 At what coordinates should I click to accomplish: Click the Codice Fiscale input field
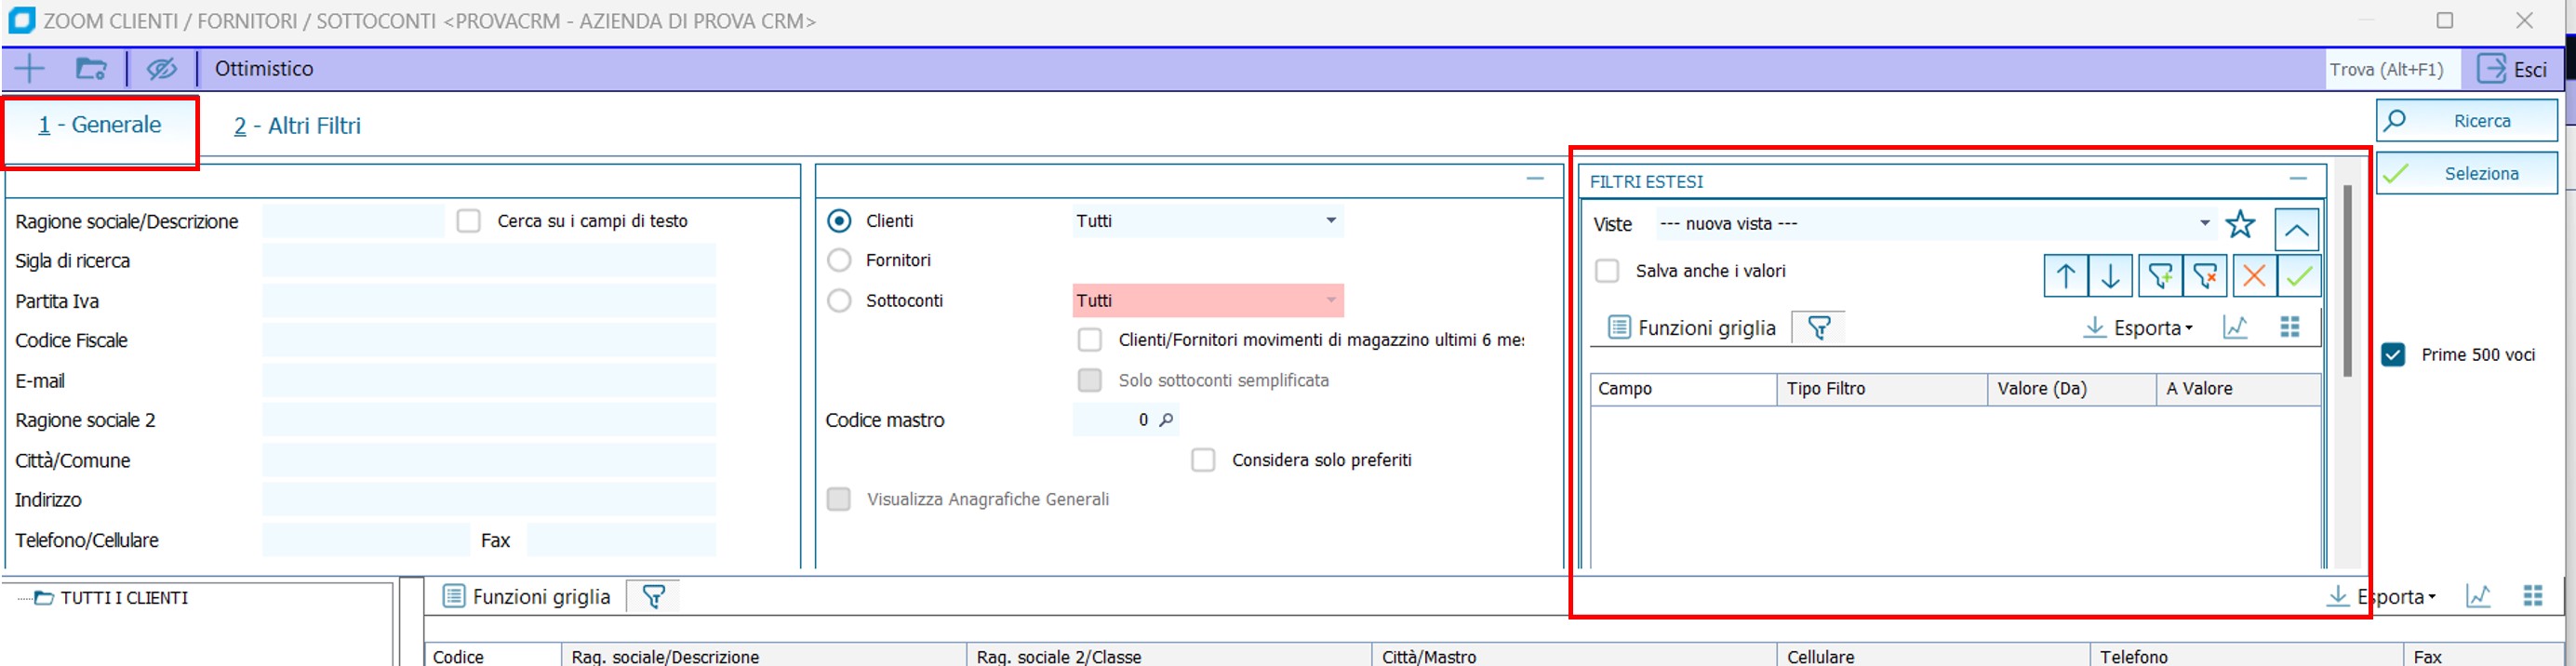pos(489,341)
